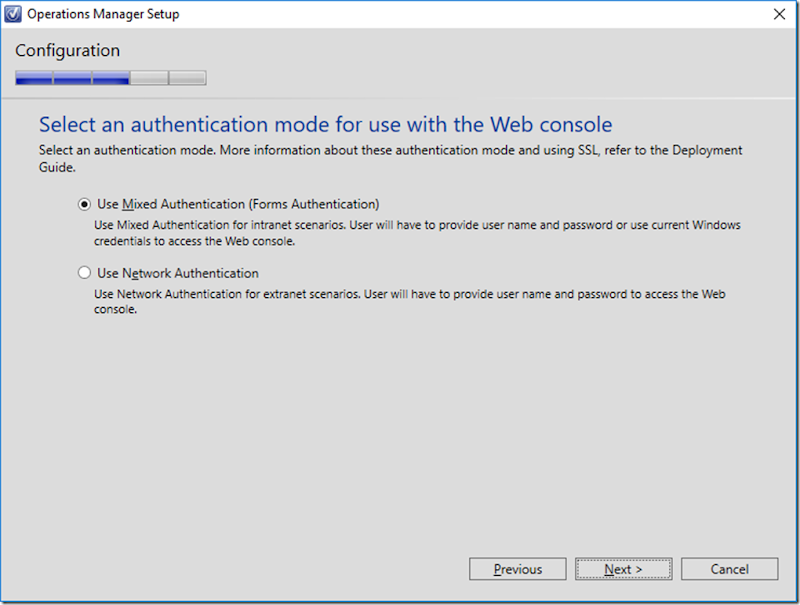The height and width of the screenshot is (605, 800).
Task: Click the 'Operations Manager Setup' window title
Action: (103, 14)
